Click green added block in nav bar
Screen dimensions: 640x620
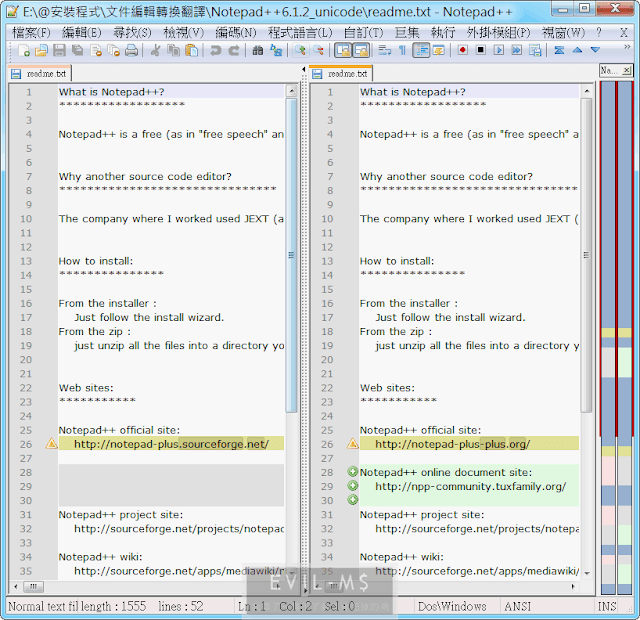click(624, 362)
